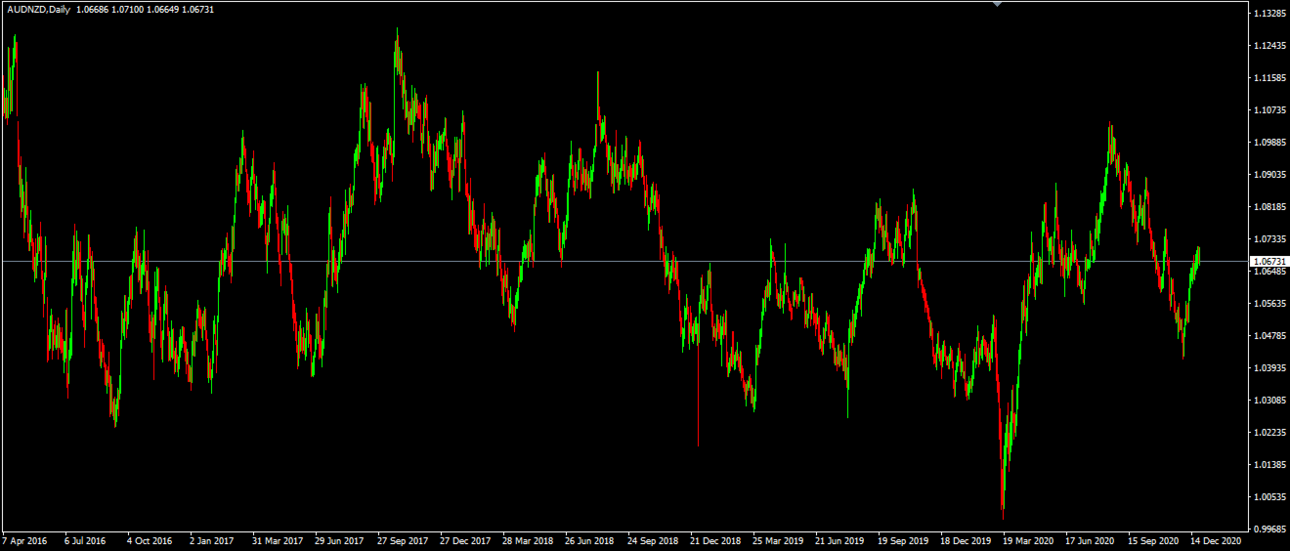Click the 27 Dec 2017 date label

tap(465, 541)
